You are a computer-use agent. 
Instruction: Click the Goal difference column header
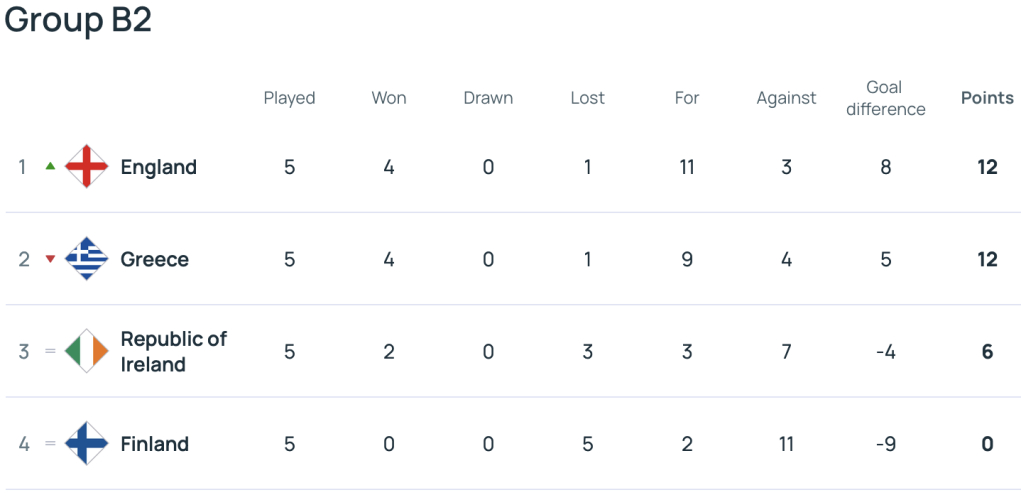tap(885, 98)
